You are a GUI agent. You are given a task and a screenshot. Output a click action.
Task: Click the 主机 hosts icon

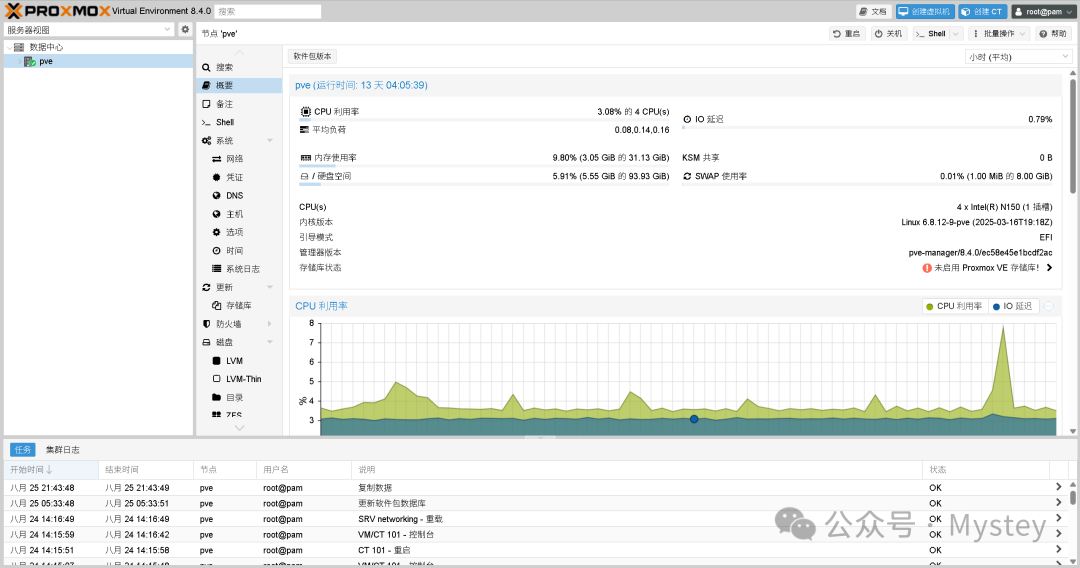tap(216, 214)
